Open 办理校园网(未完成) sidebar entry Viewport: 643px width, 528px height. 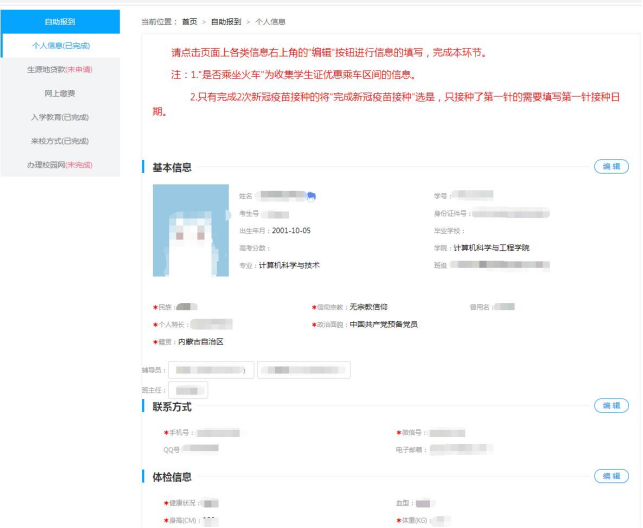click(60, 164)
